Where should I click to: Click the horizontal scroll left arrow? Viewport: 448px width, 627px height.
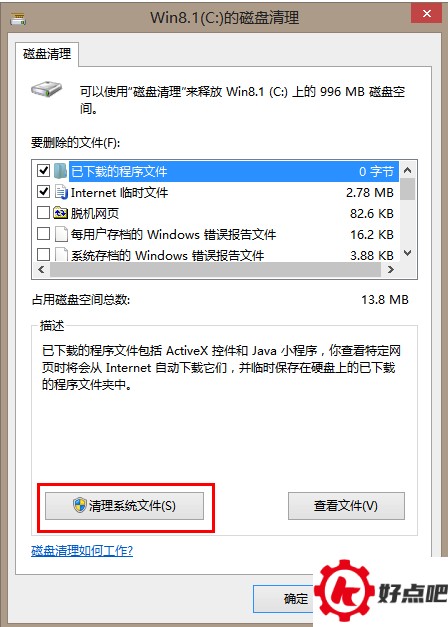click(x=41, y=270)
